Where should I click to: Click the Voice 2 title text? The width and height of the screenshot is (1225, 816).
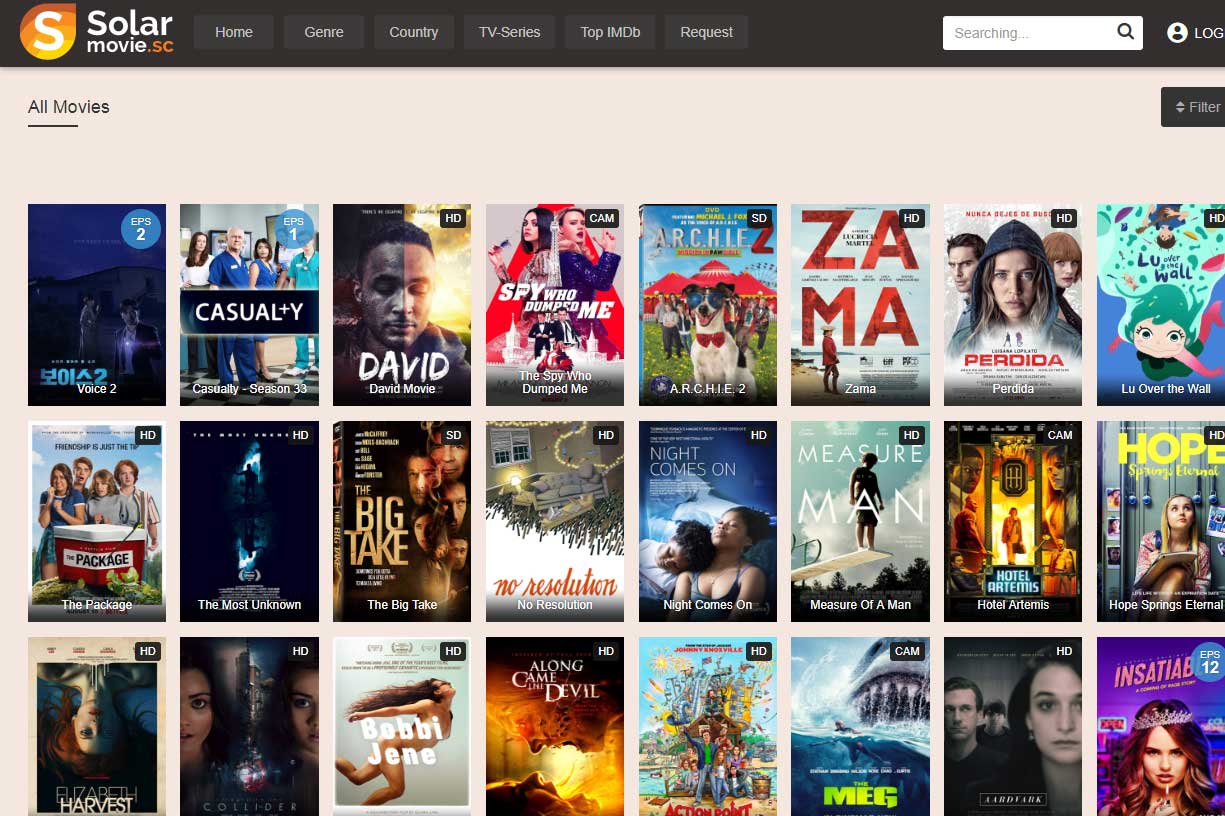(97, 389)
